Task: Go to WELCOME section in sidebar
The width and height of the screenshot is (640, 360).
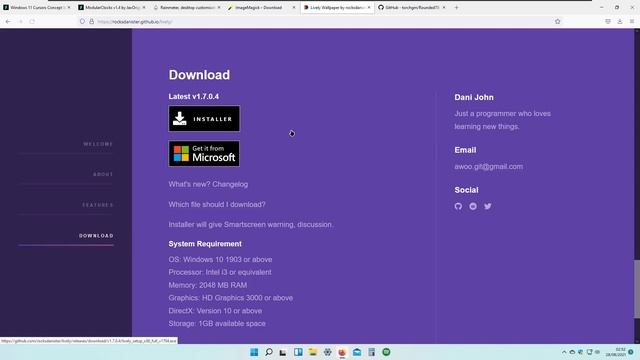Action: (x=98, y=144)
